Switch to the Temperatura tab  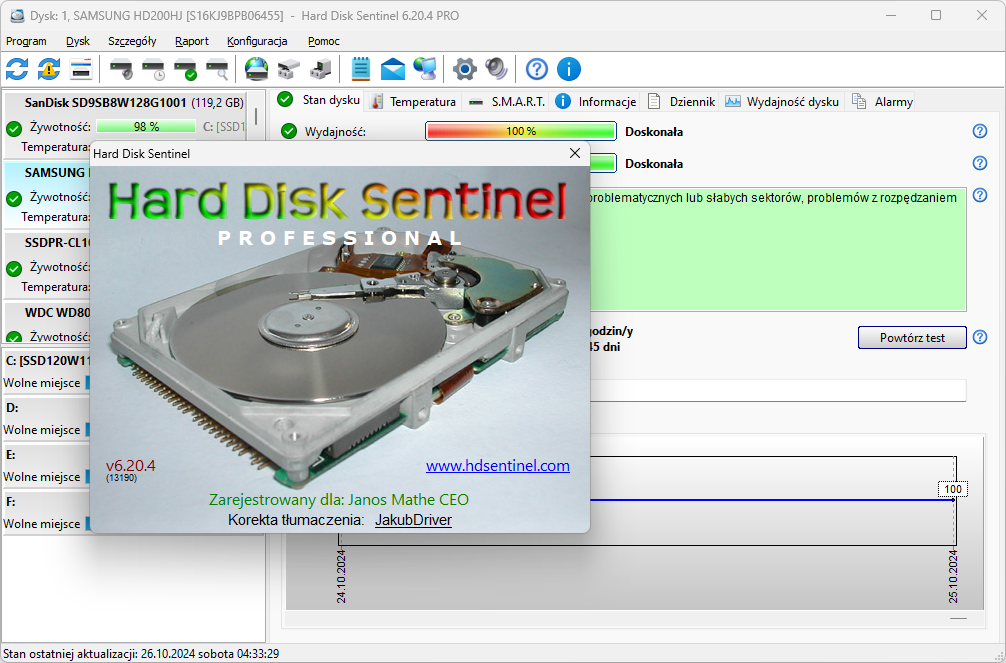pos(414,101)
